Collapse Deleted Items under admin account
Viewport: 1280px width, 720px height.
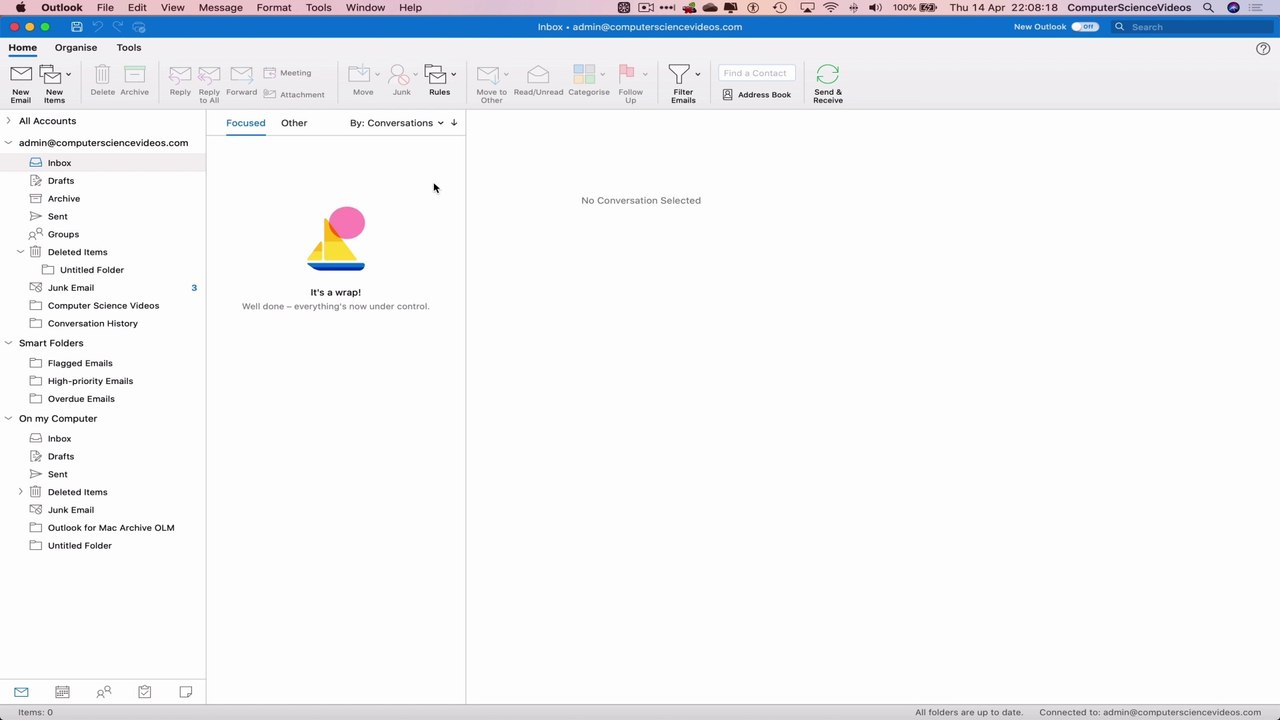(21, 252)
